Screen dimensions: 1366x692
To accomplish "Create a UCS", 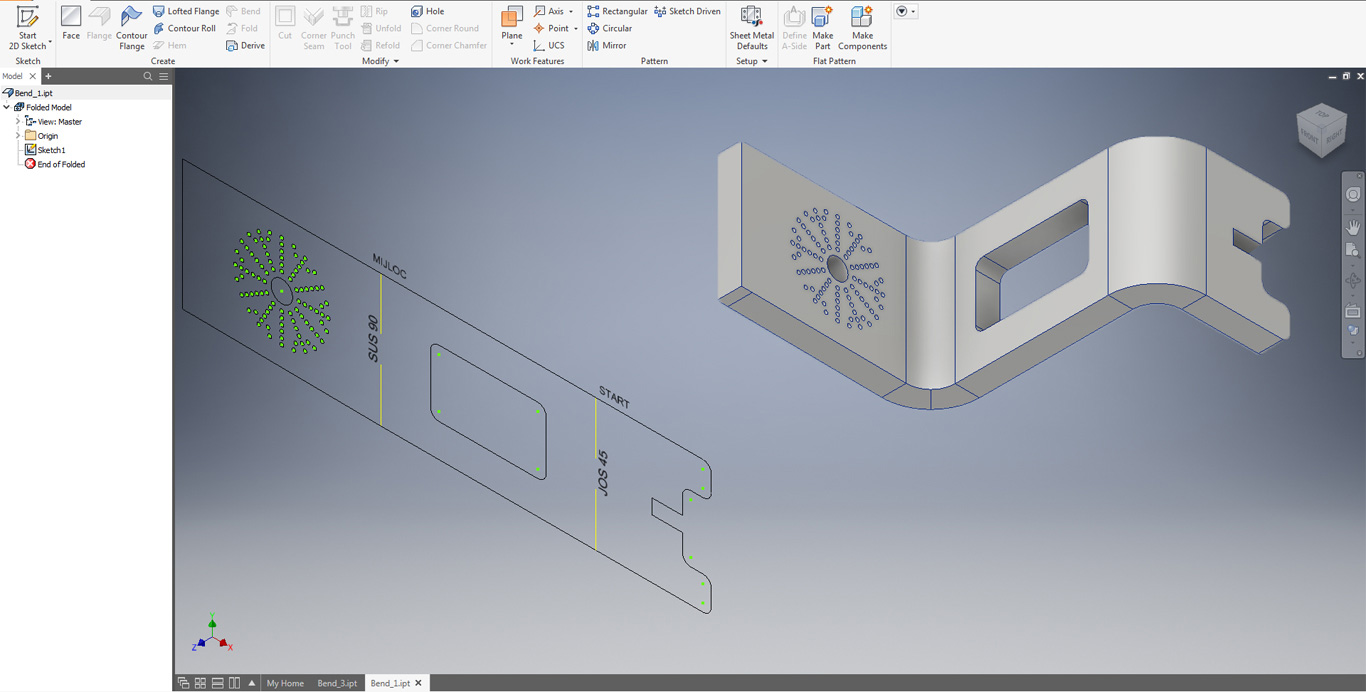I will pyautogui.click(x=549, y=45).
